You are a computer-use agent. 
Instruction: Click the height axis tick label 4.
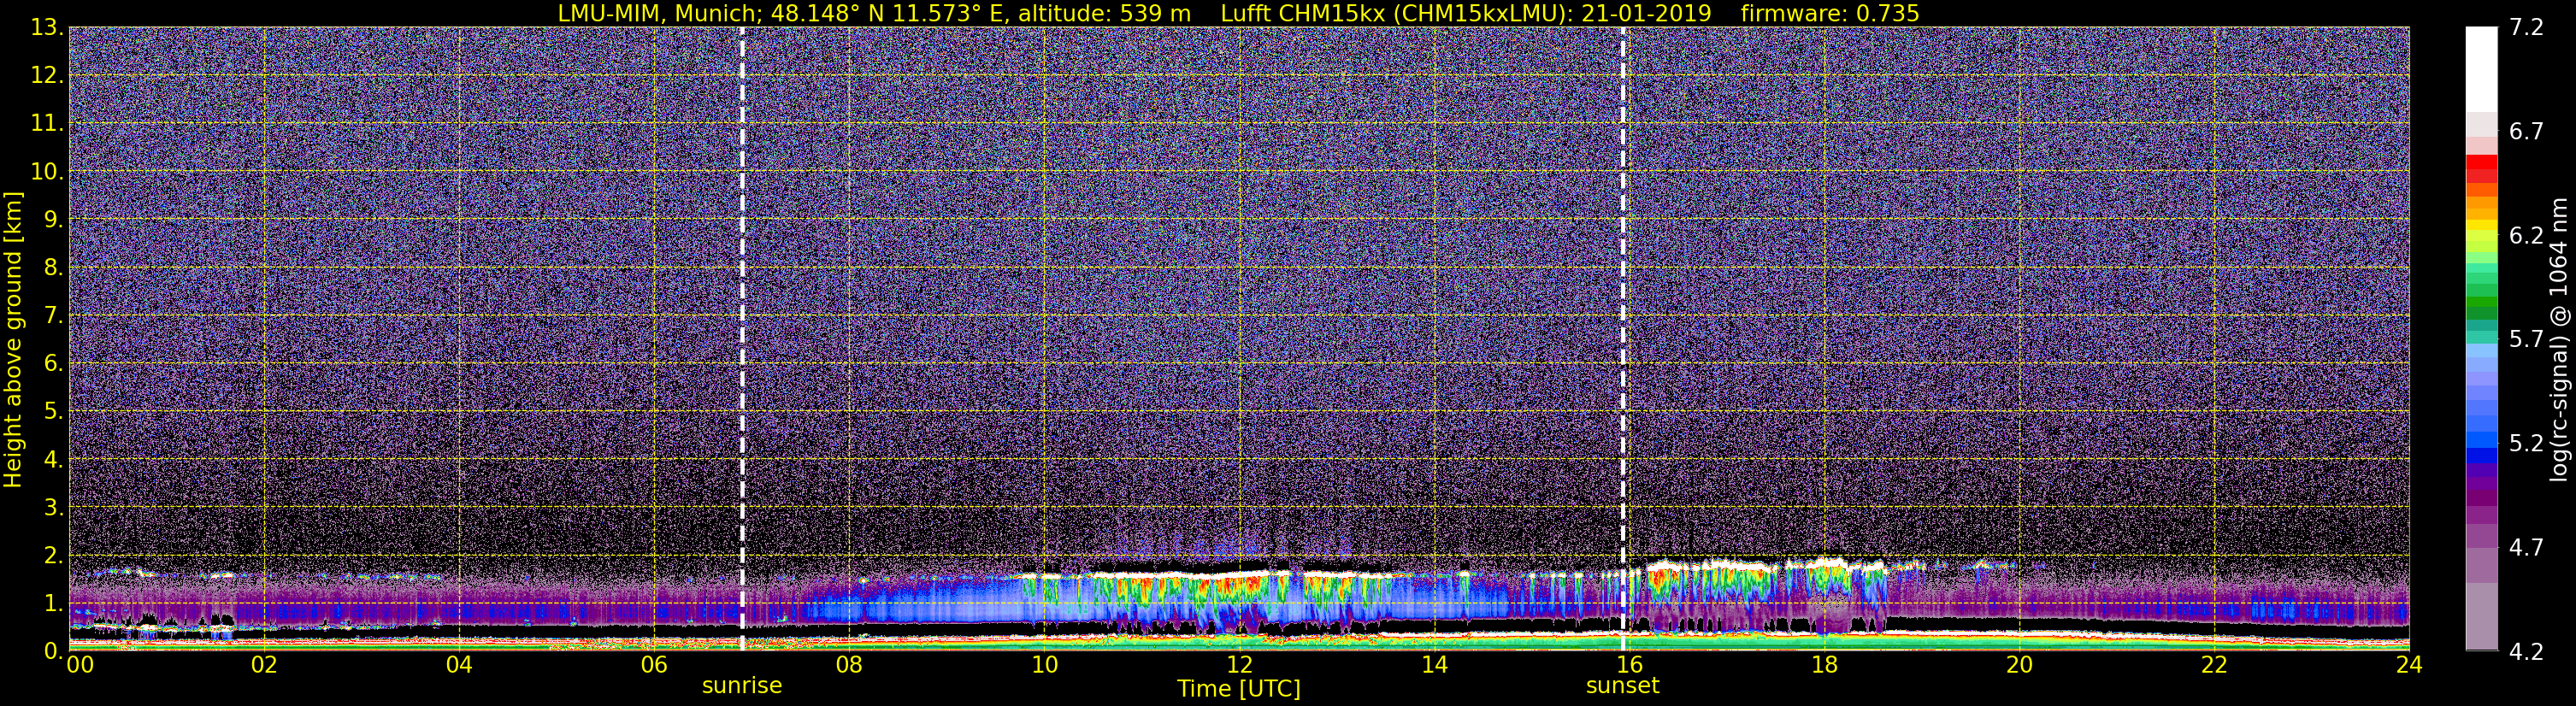point(53,460)
